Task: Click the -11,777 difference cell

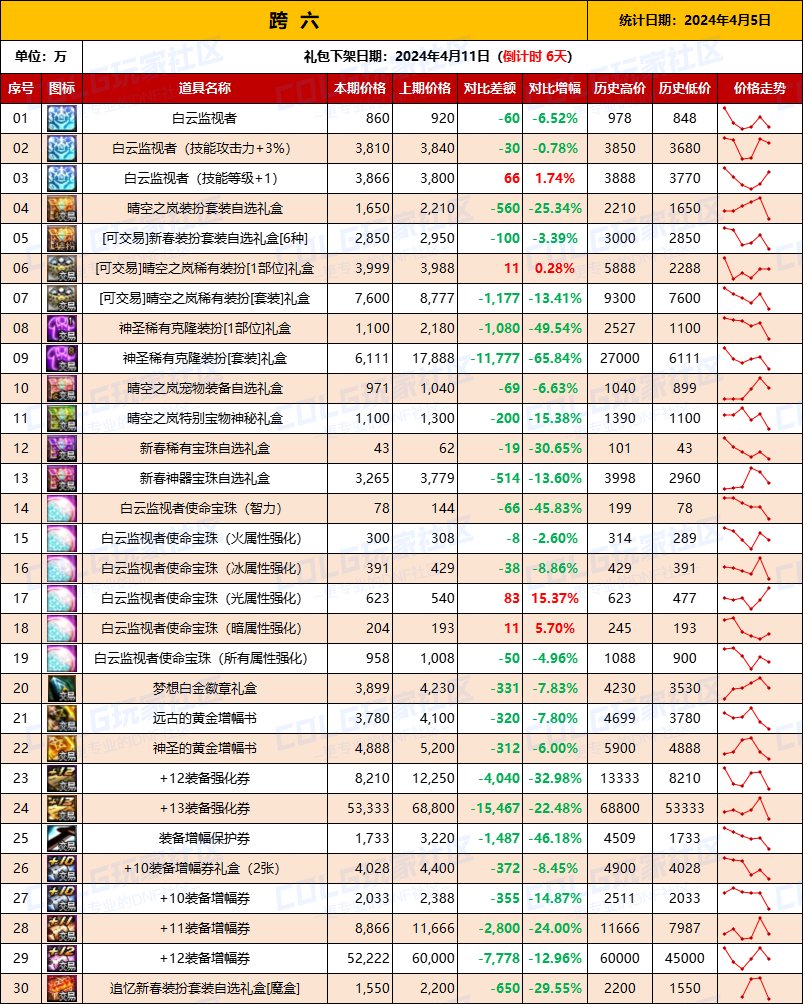Action: tap(490, 359)
